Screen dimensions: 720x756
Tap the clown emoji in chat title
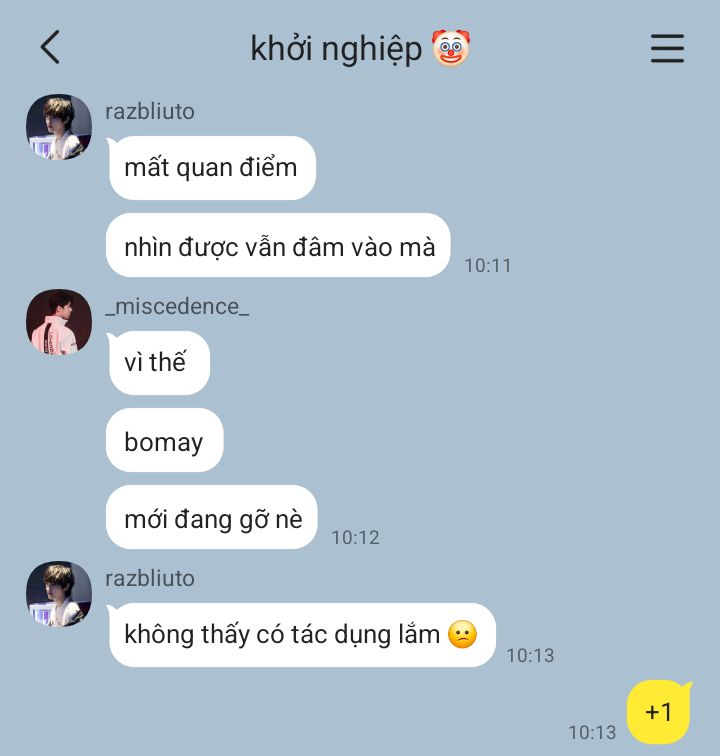451,48
